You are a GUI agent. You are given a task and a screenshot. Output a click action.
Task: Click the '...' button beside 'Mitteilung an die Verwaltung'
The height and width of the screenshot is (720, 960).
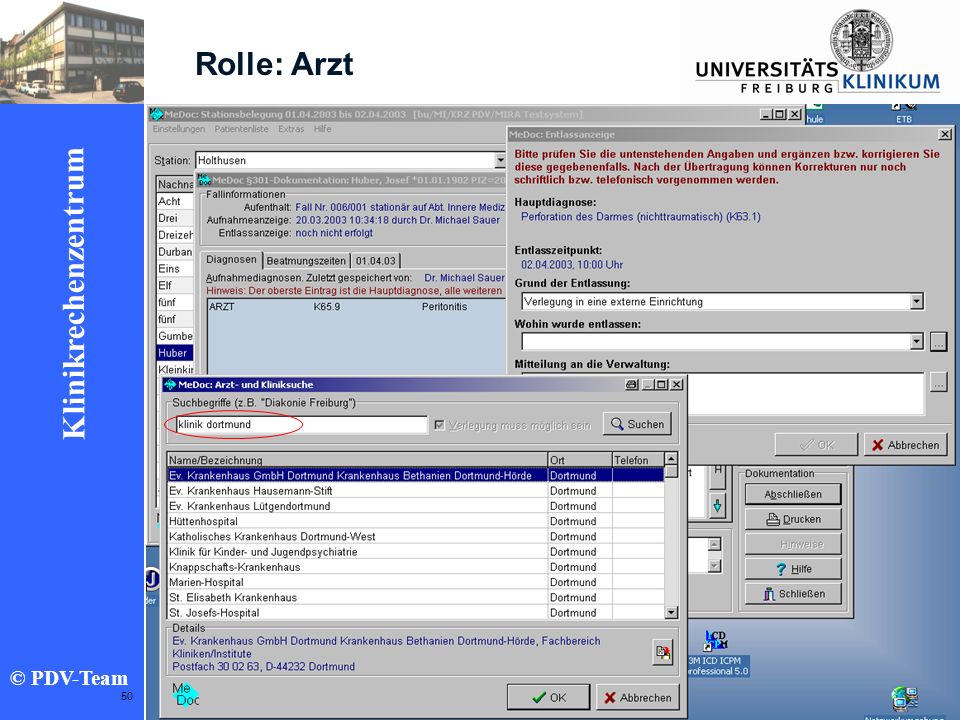click(x=938, y=383)
